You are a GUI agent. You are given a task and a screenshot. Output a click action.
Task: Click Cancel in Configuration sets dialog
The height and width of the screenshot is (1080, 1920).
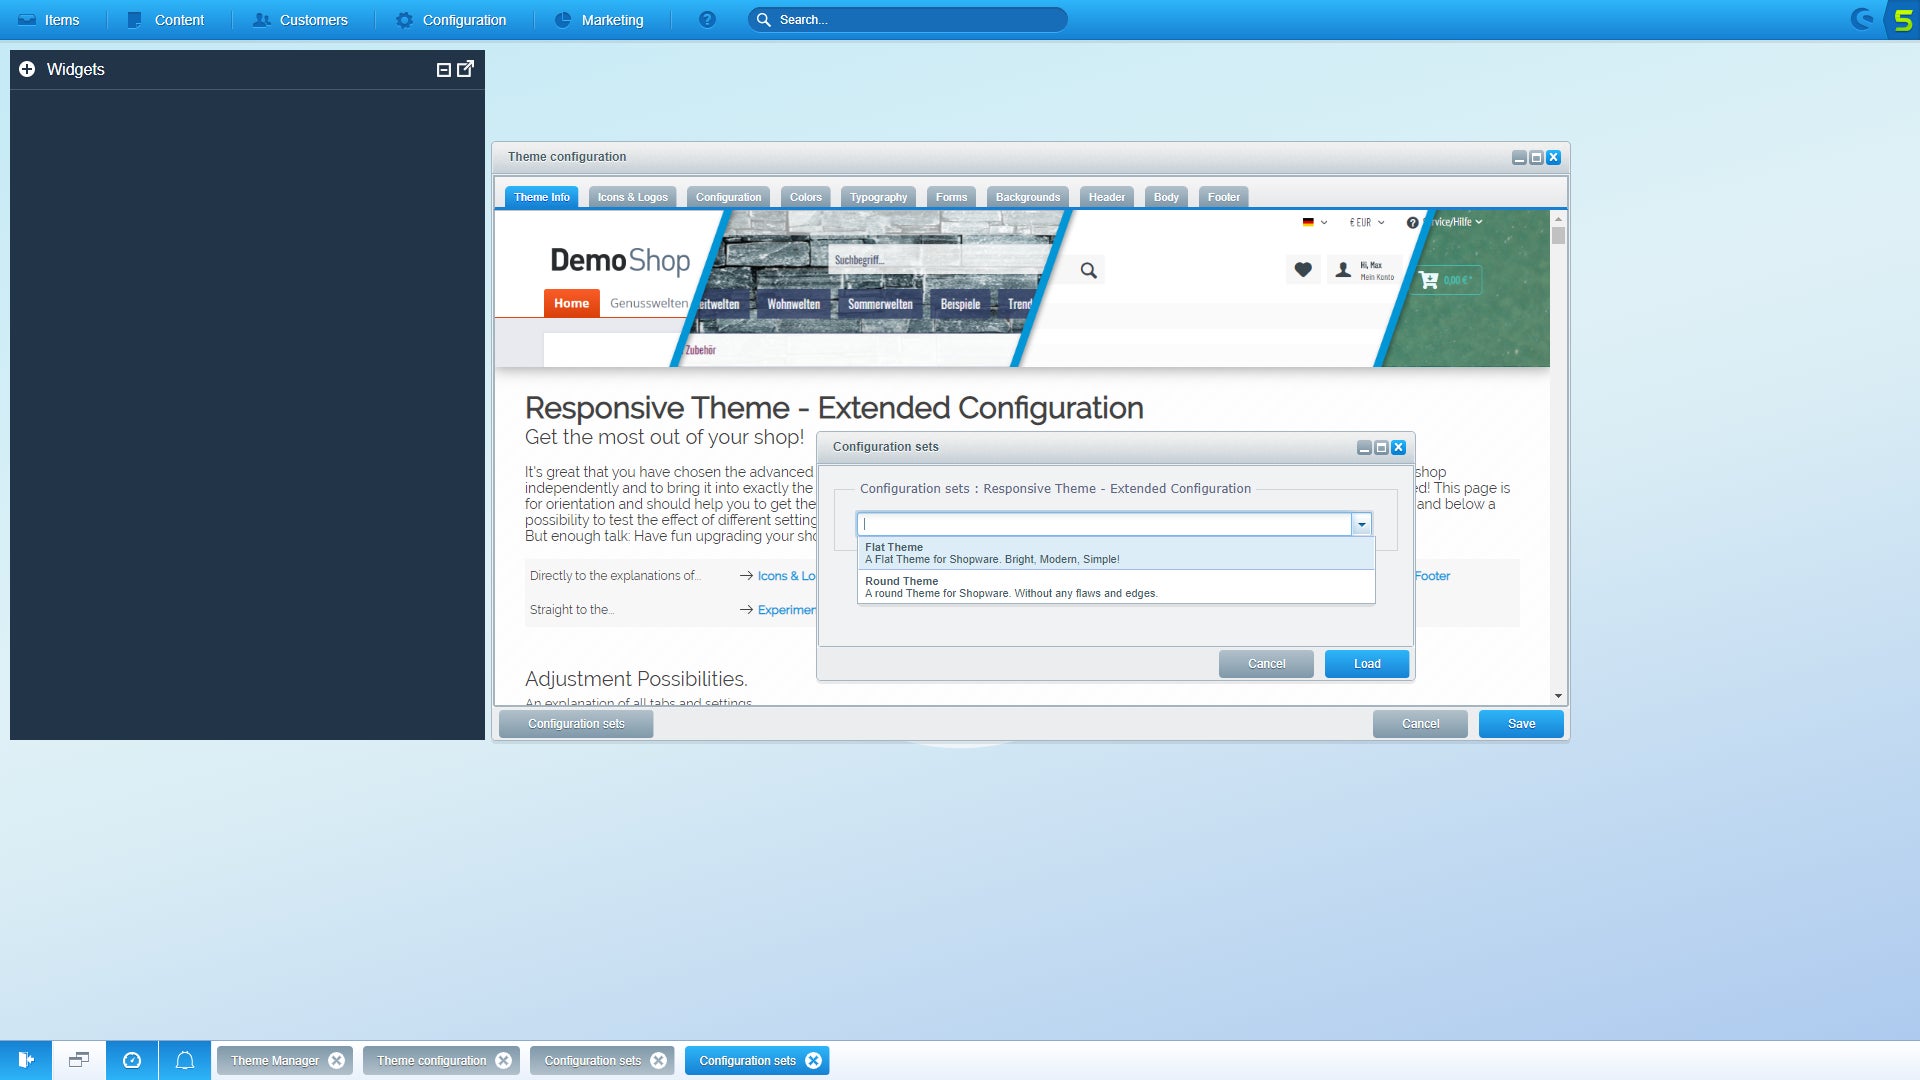1266,664
